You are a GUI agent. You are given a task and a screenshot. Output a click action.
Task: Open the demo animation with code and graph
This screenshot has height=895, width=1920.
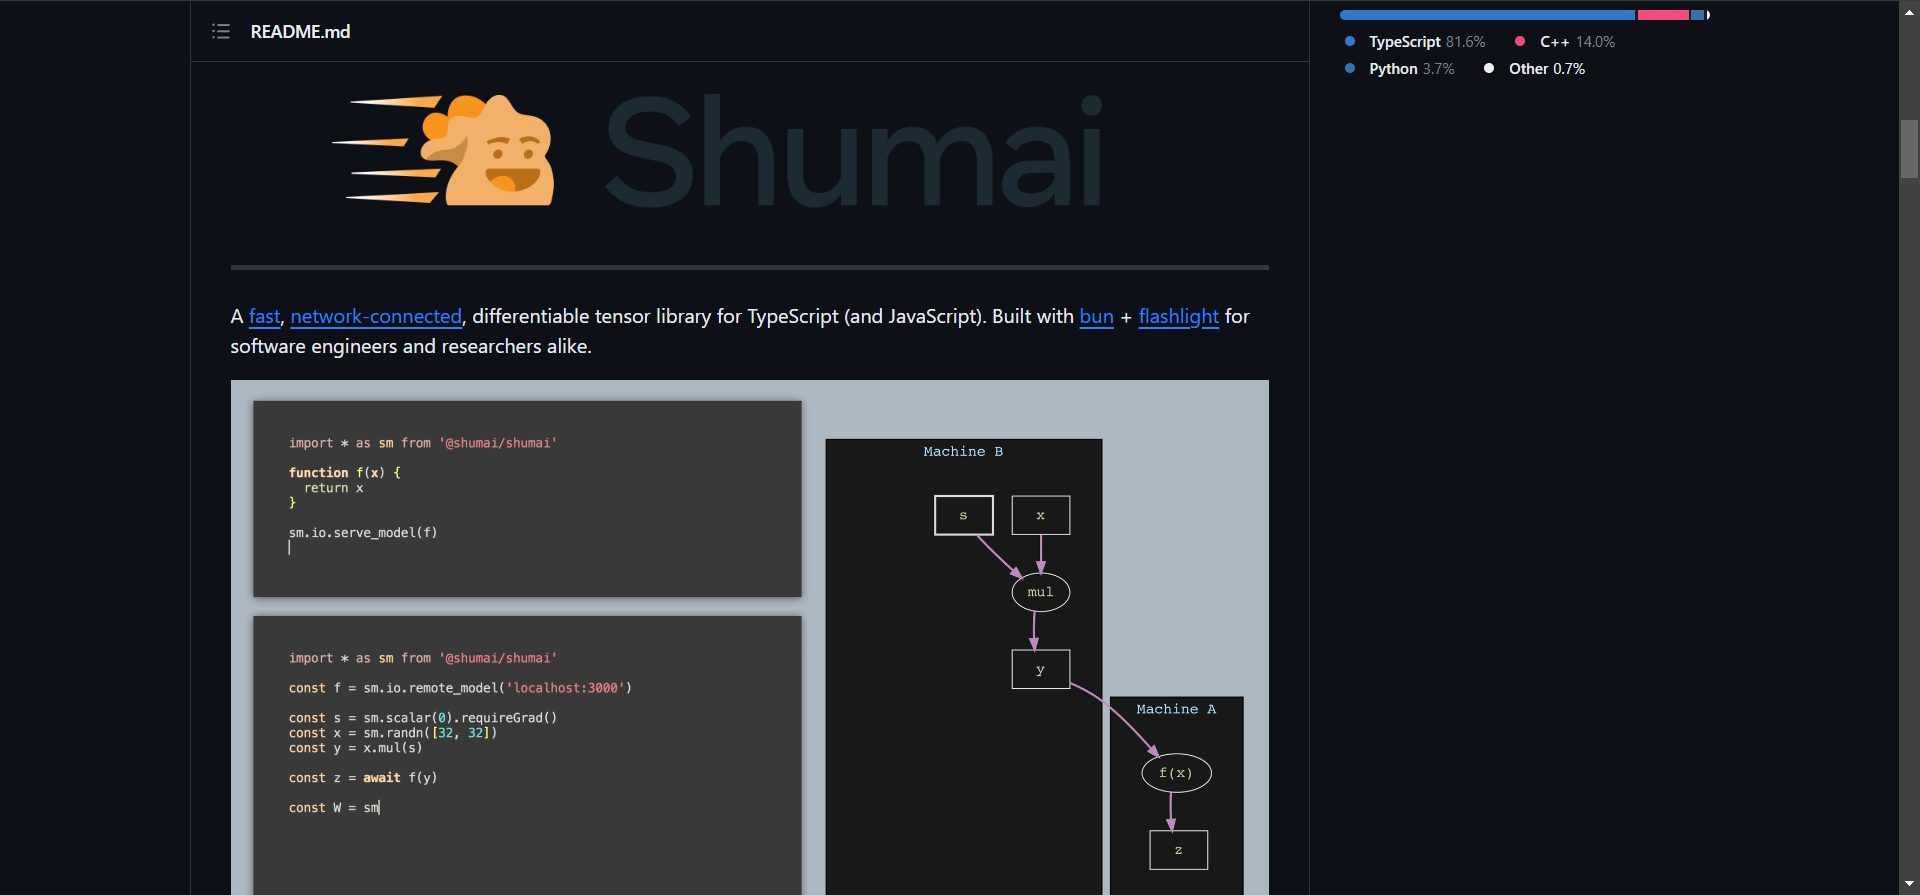pyautogui.click(x=750, y=637)
